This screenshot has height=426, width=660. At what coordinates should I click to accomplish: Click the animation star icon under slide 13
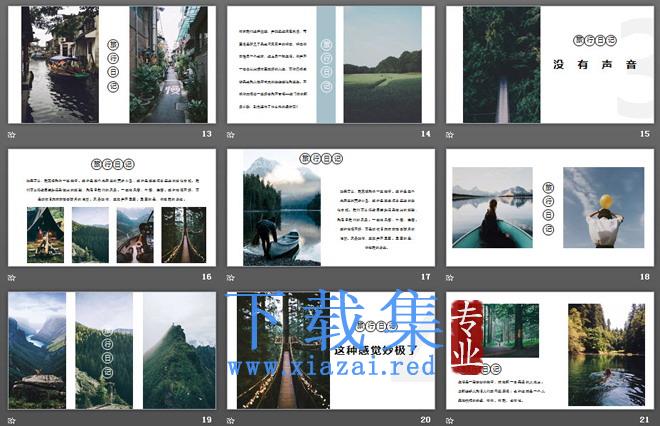(12, 135)
